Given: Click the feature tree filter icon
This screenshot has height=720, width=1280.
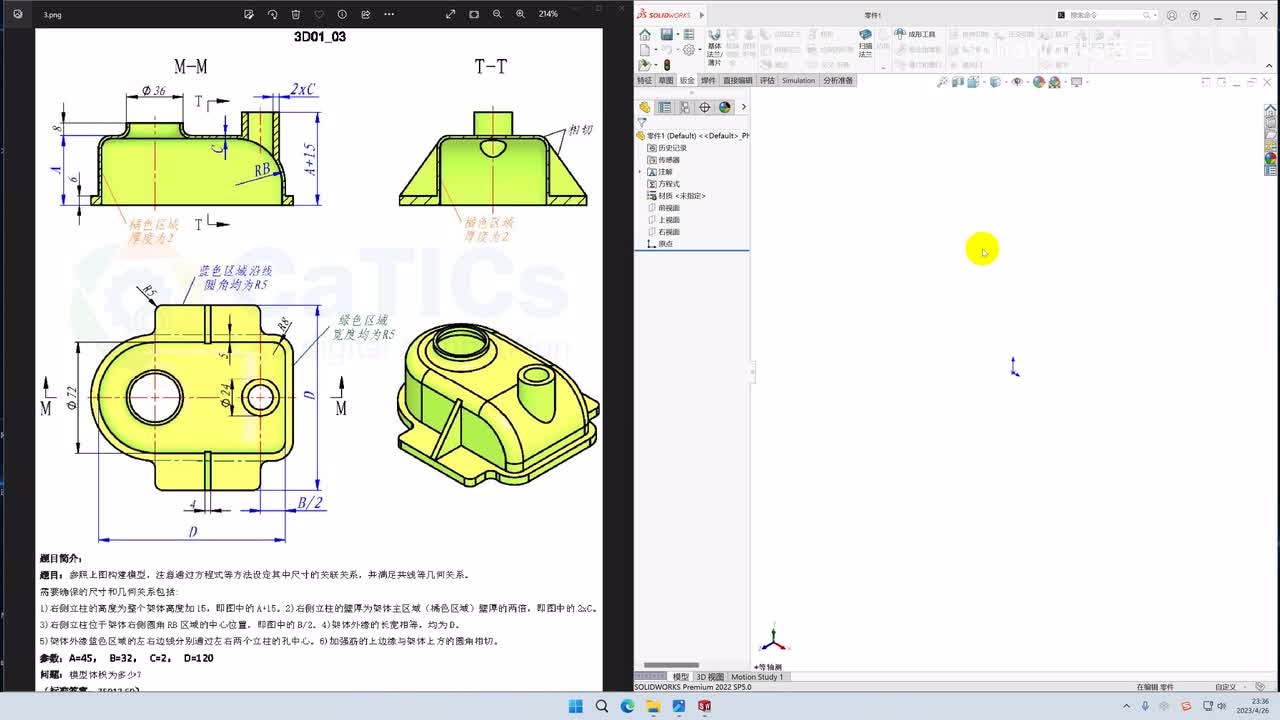Looking at the screenshot, I should pyautogui.click(x=642, y=123).
